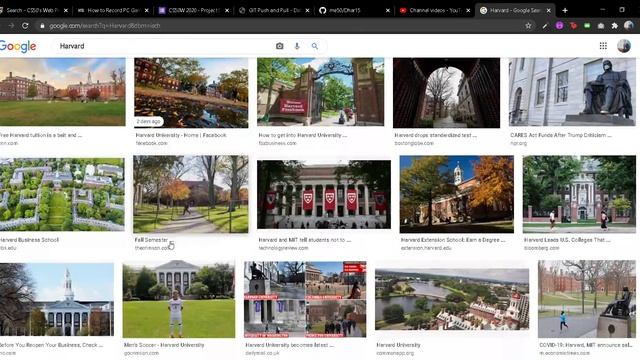
Task: Switch to the me50 GitHub tab
Action: [353, 10]
